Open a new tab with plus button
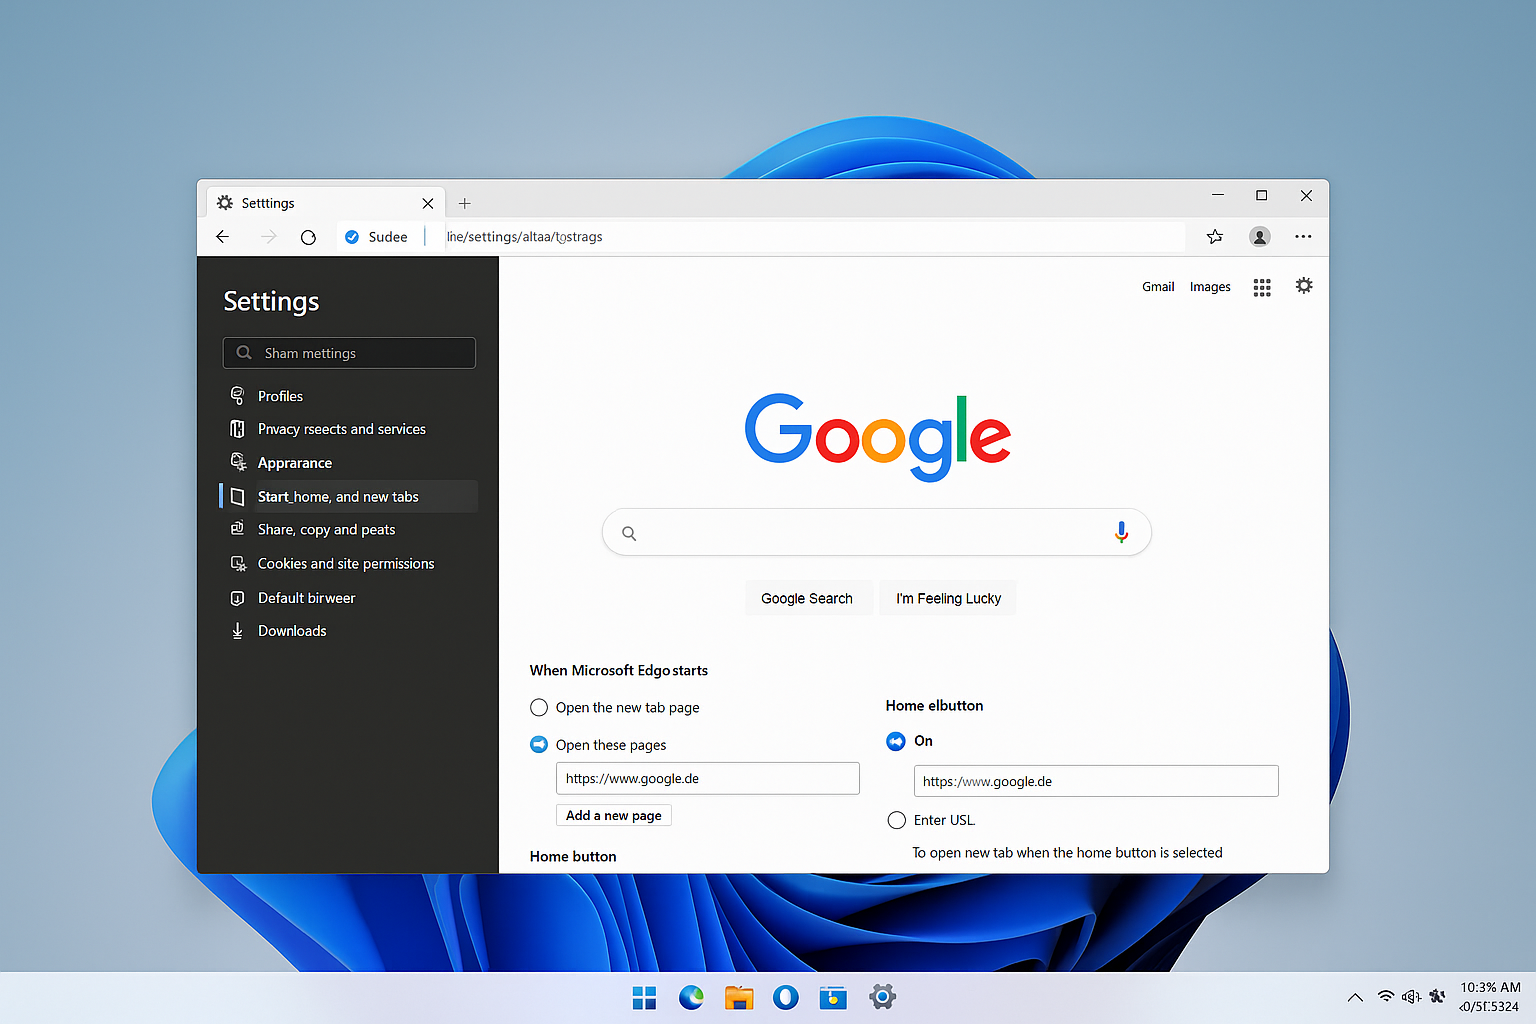 (x=464, y=203)
